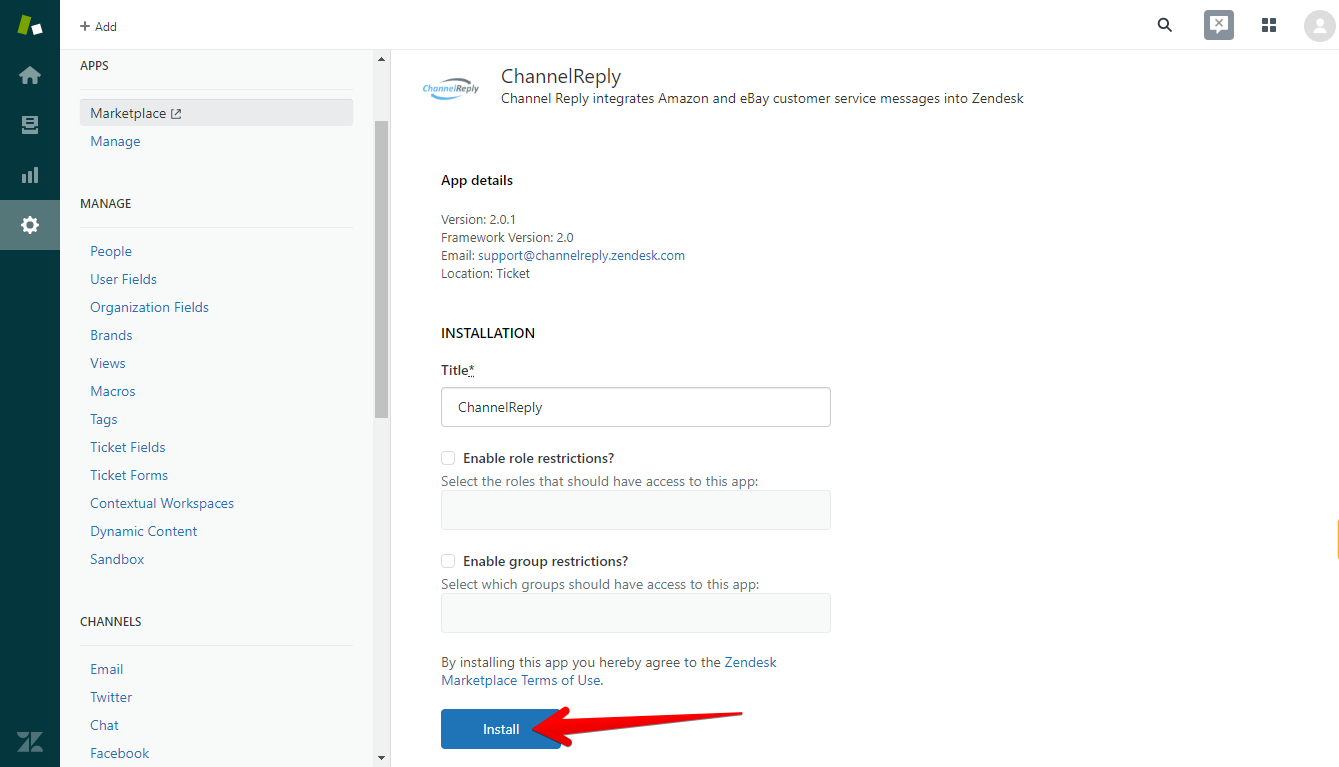
Task: Click the 'Location: Ticket' text
Action: 485,273
